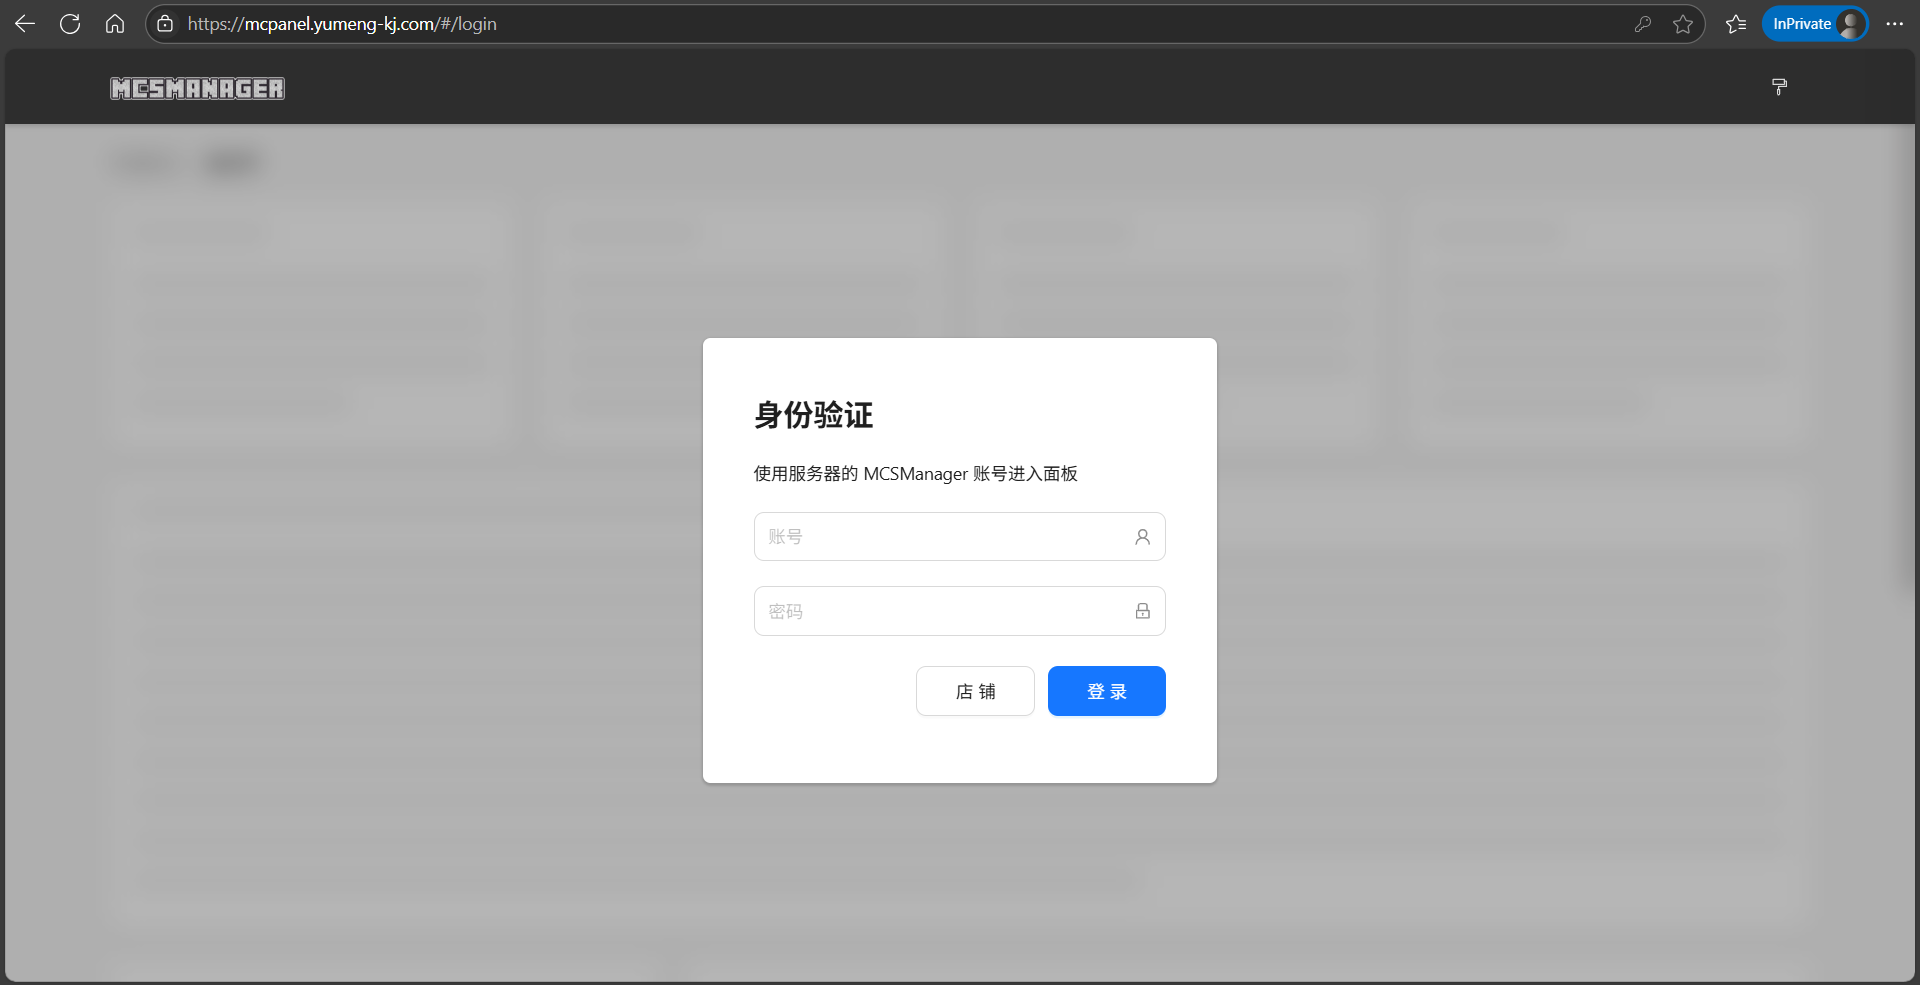The image size is (1920, 985).
Task: Open the saved passwords key icon
Action: 1642,24
